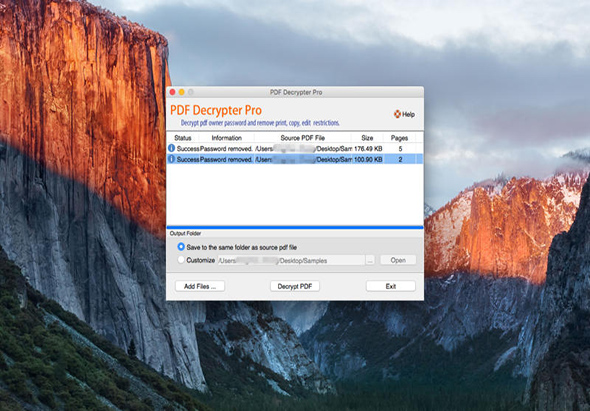The image size is (590, 411).
Task: Start decryption with the Decrypt PDF button
Action: point(295,286)
